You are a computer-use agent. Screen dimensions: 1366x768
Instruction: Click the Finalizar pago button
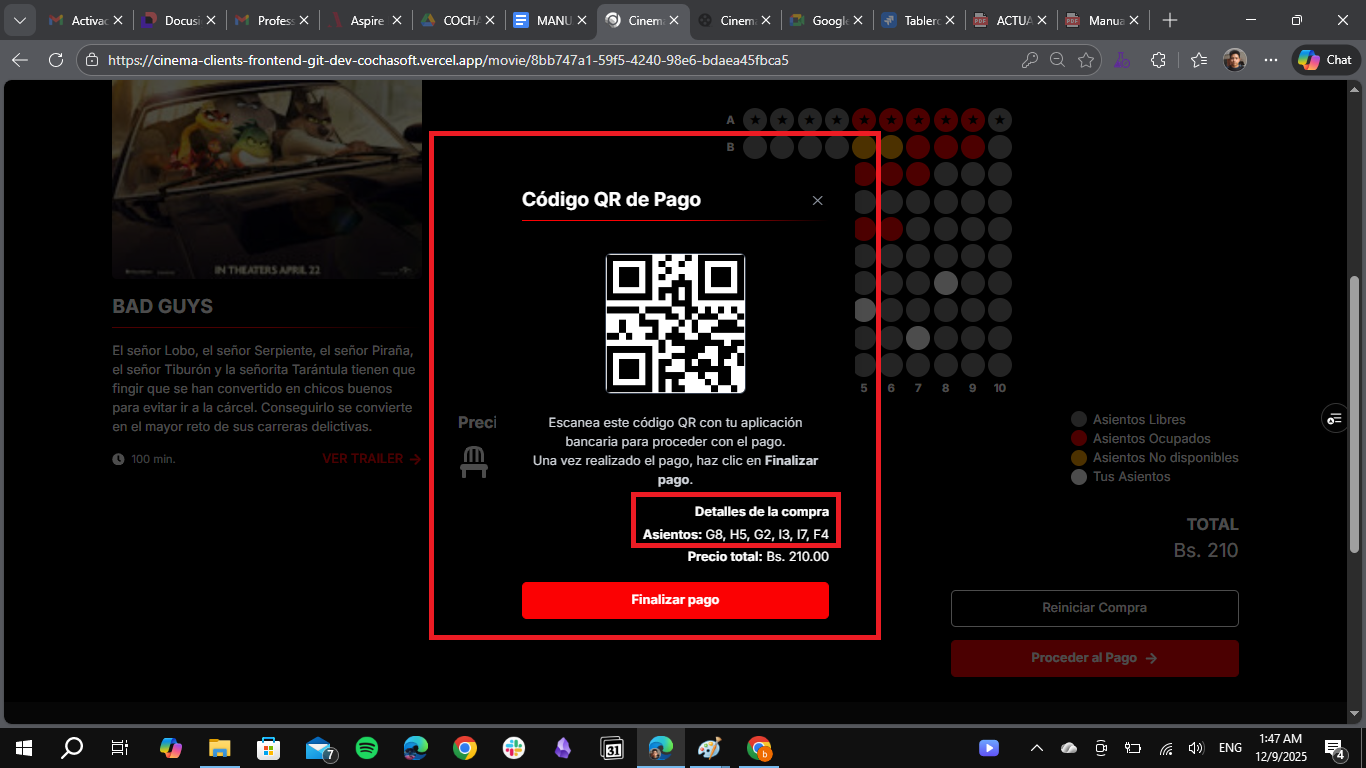click(675, 600)
